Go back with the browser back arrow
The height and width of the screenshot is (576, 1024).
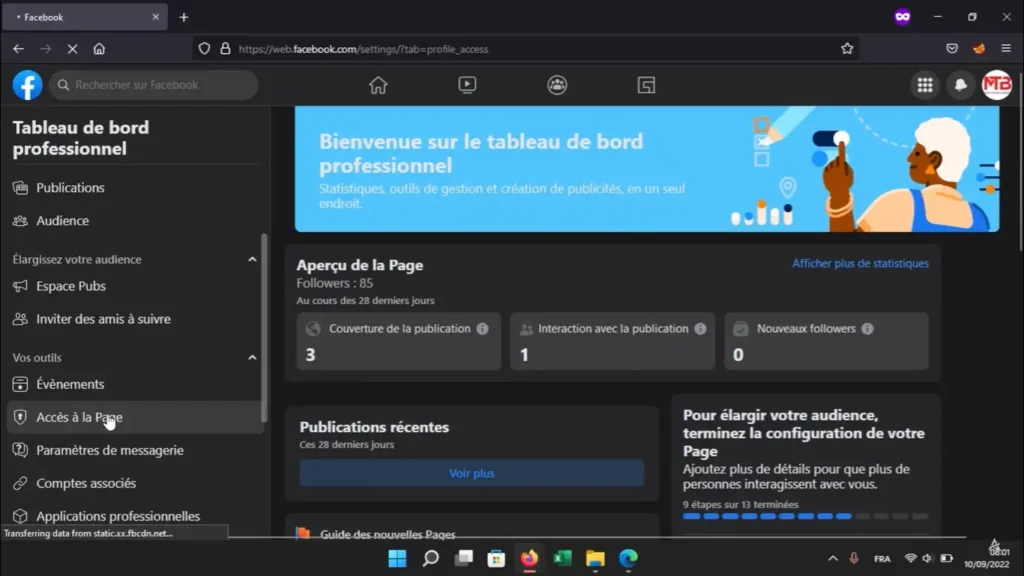[18, 49]
